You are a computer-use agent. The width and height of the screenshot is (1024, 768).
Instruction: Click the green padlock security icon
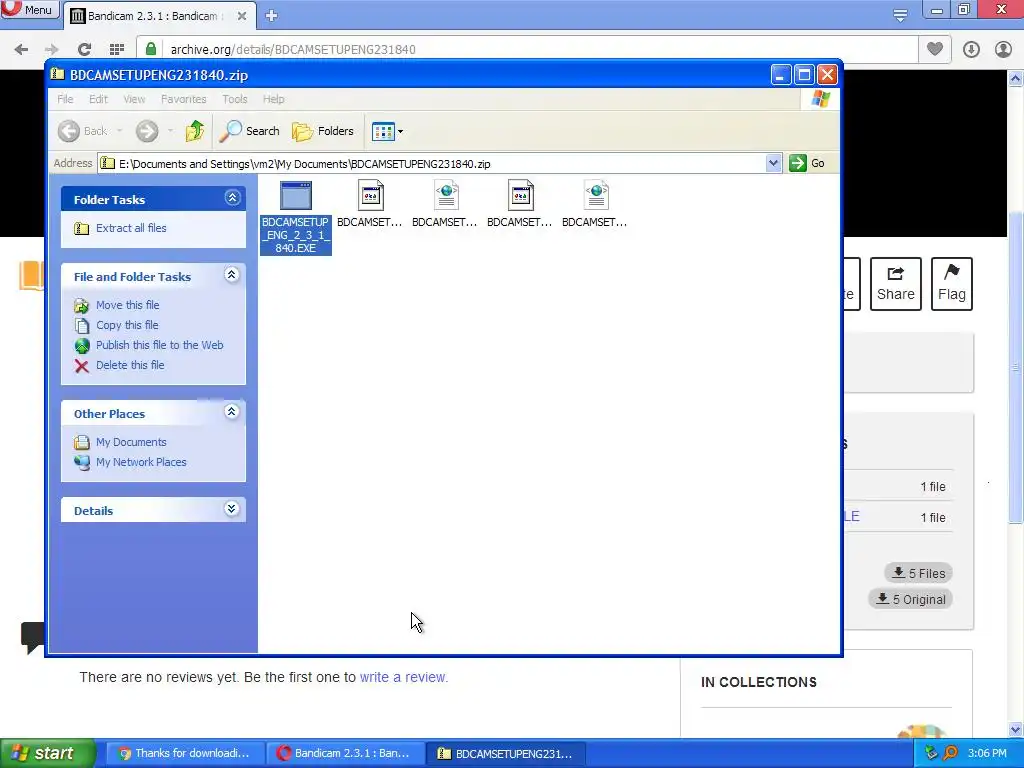coord(151,49)
